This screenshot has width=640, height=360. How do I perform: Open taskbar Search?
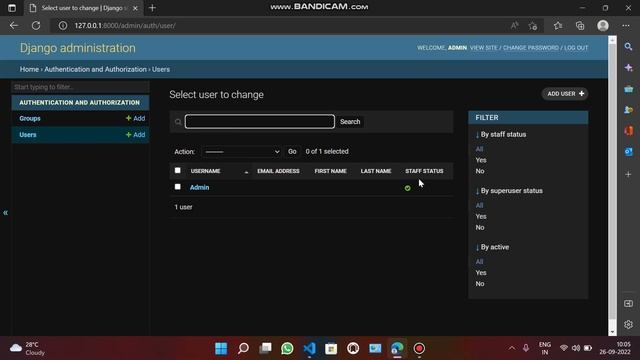(243, 348)
